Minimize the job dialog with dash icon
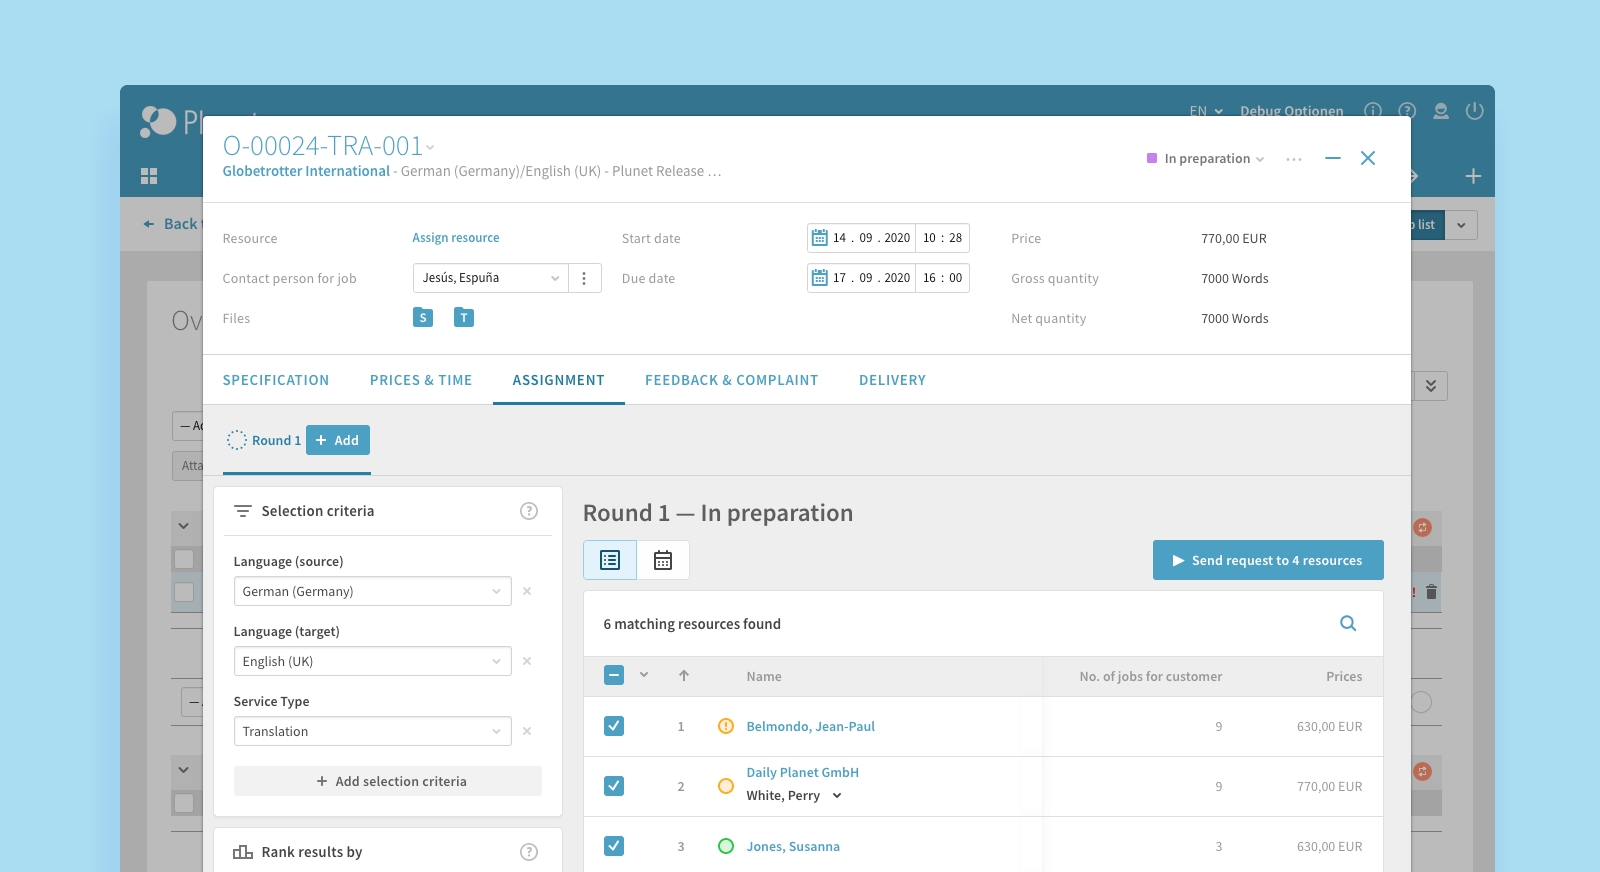Image resolution: width=1600 pixels, height=872 pixels. click(1333, 158)
